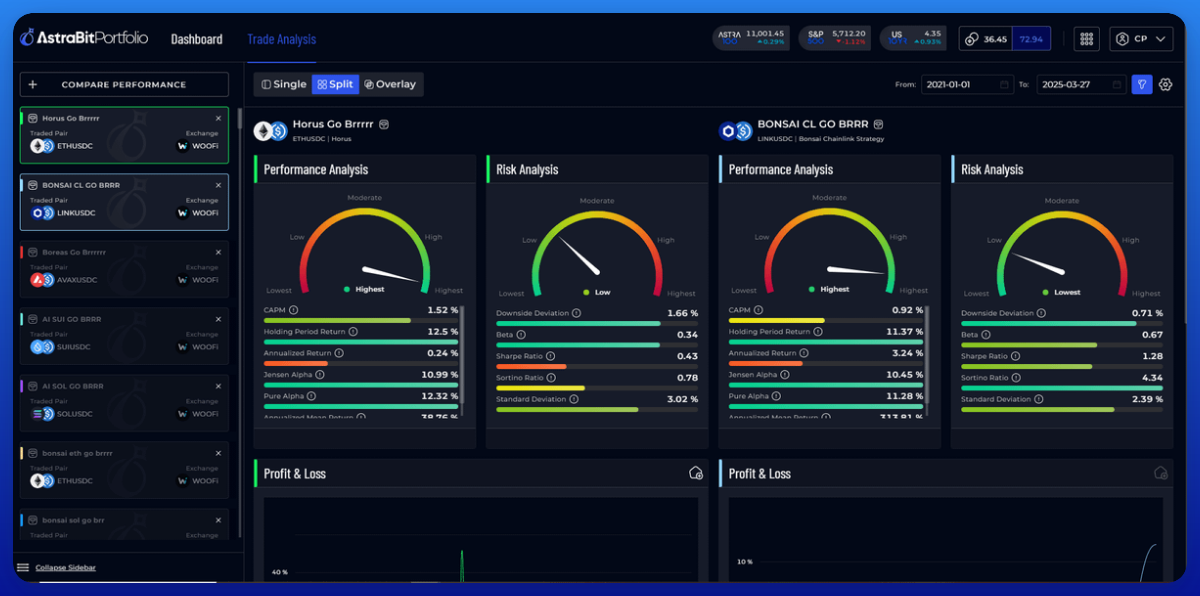The width and height of the screenshot is (1200, 596).
Task: Click the Horus Performance Analysis gauge
Action: (364, 250)
